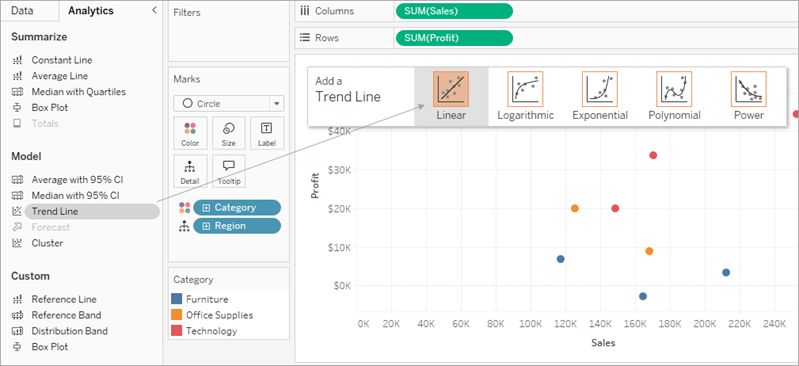
Task: Open the Color marks card
Action: (190, 134)
